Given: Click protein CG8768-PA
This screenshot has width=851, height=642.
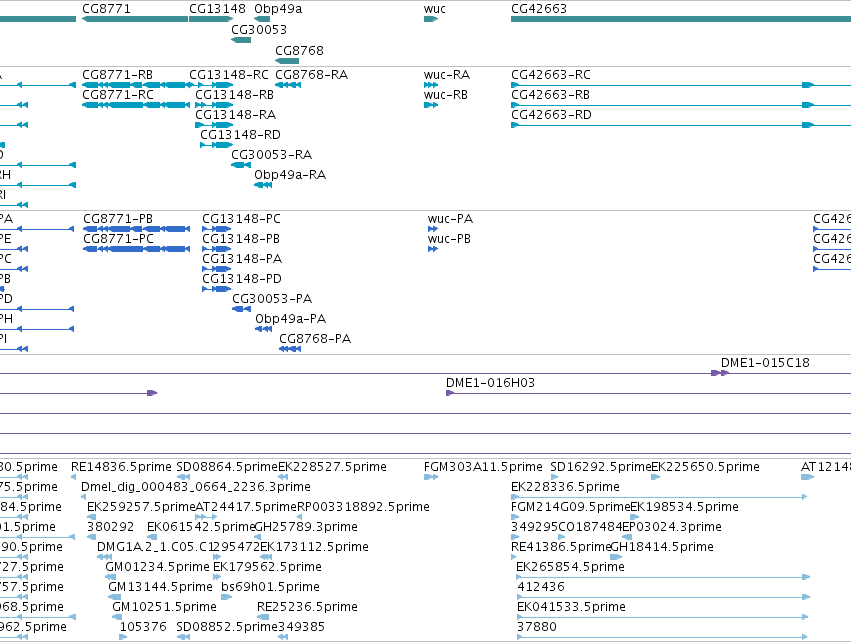Looking at the screenshot, I should [315, 339].
